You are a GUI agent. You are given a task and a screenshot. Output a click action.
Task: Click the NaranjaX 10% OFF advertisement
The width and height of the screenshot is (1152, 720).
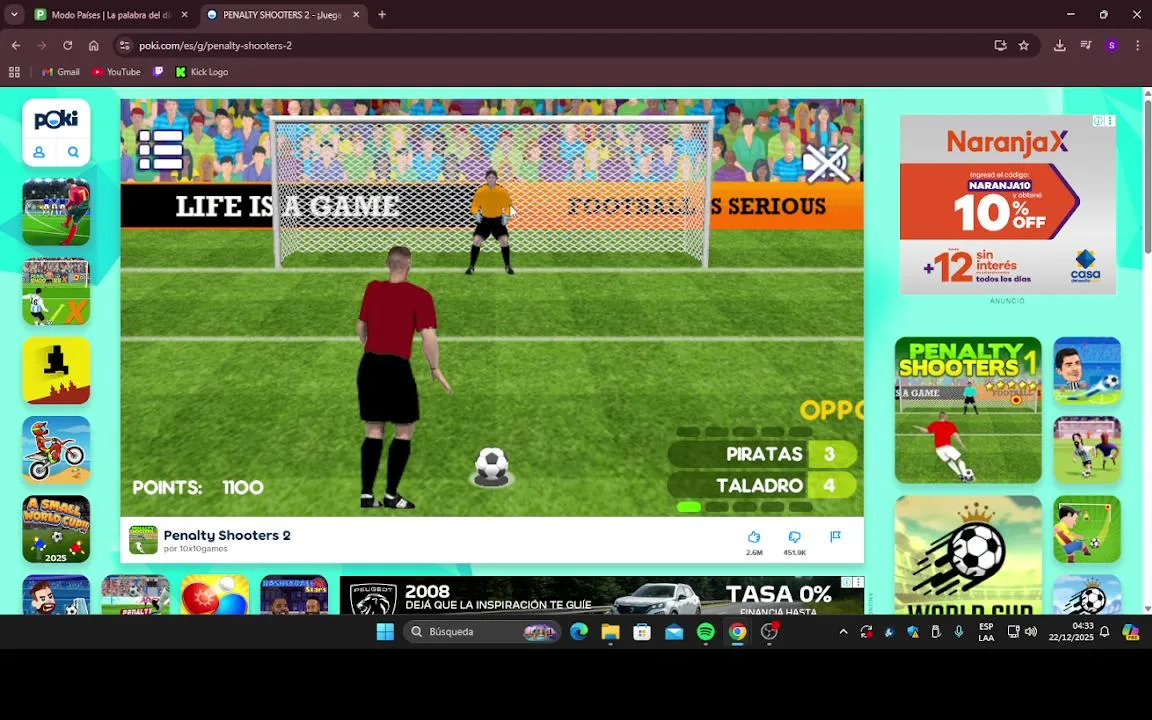coord(1007,204)
